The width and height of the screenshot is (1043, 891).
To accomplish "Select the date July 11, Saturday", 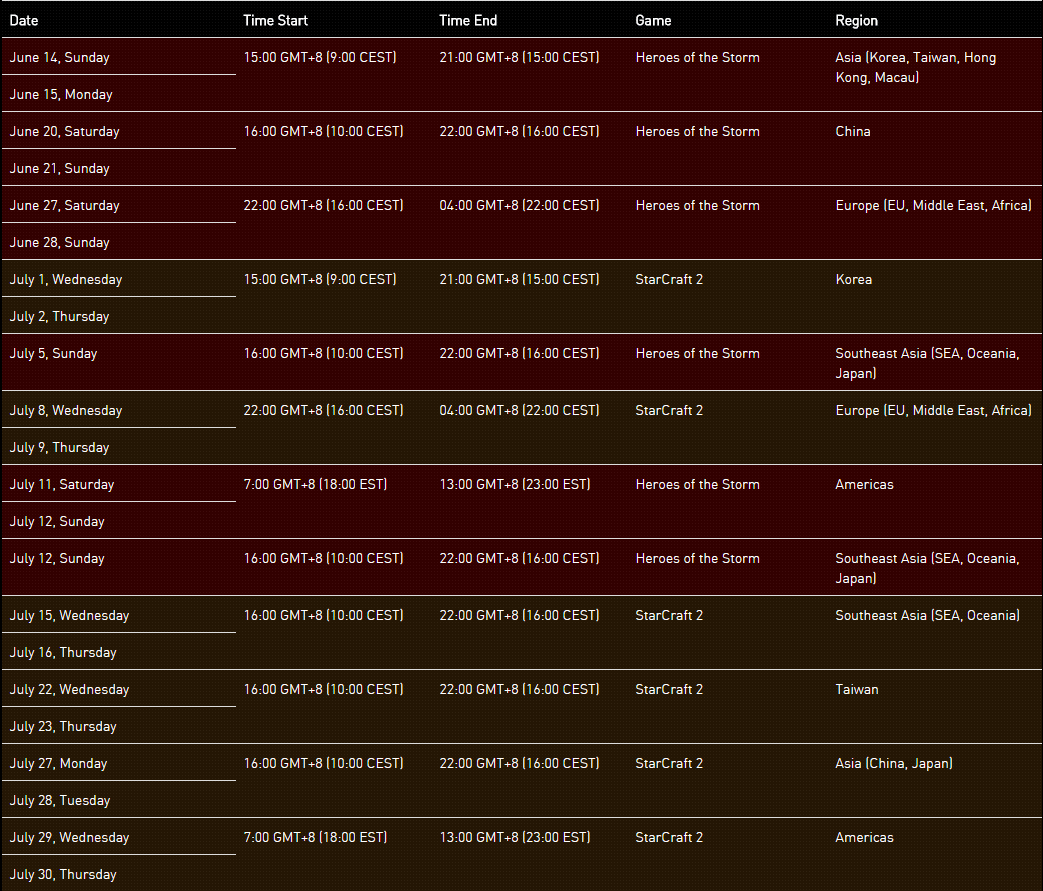I will click(62, 484).
